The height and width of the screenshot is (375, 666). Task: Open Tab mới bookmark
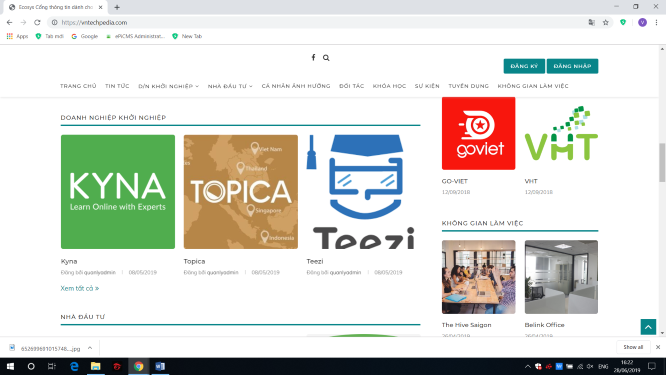click(x=50, y=37)
